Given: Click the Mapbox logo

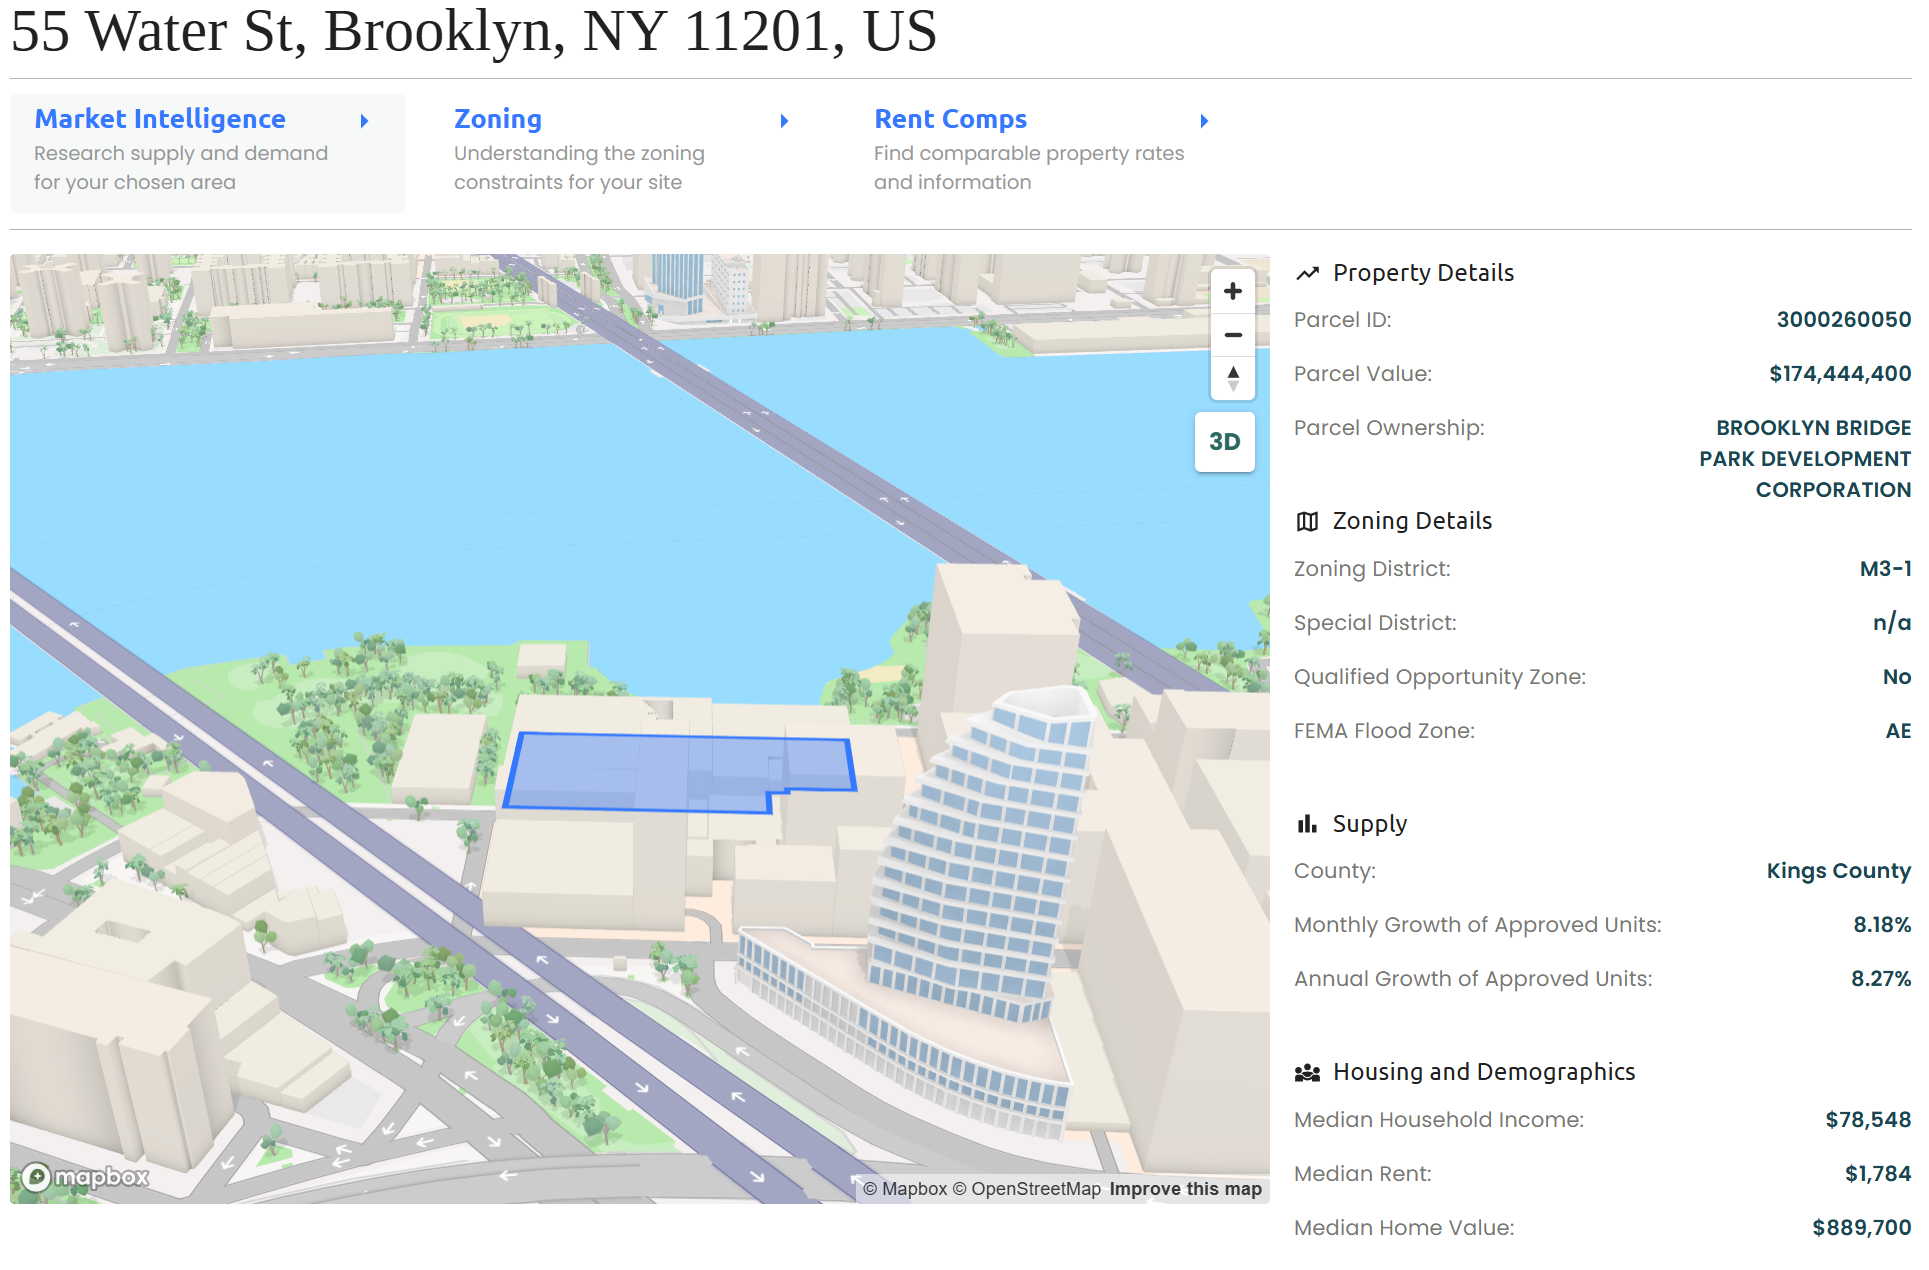Looking at the screenshot, I should click(x=86, y=1177).
